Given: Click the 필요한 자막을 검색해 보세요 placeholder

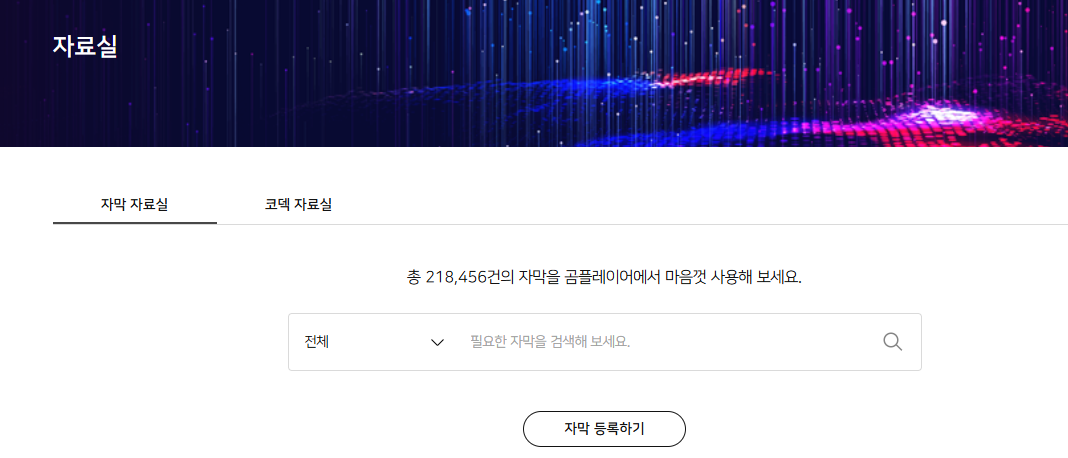Looking at the screenshot, I should [x=550, y=342].
